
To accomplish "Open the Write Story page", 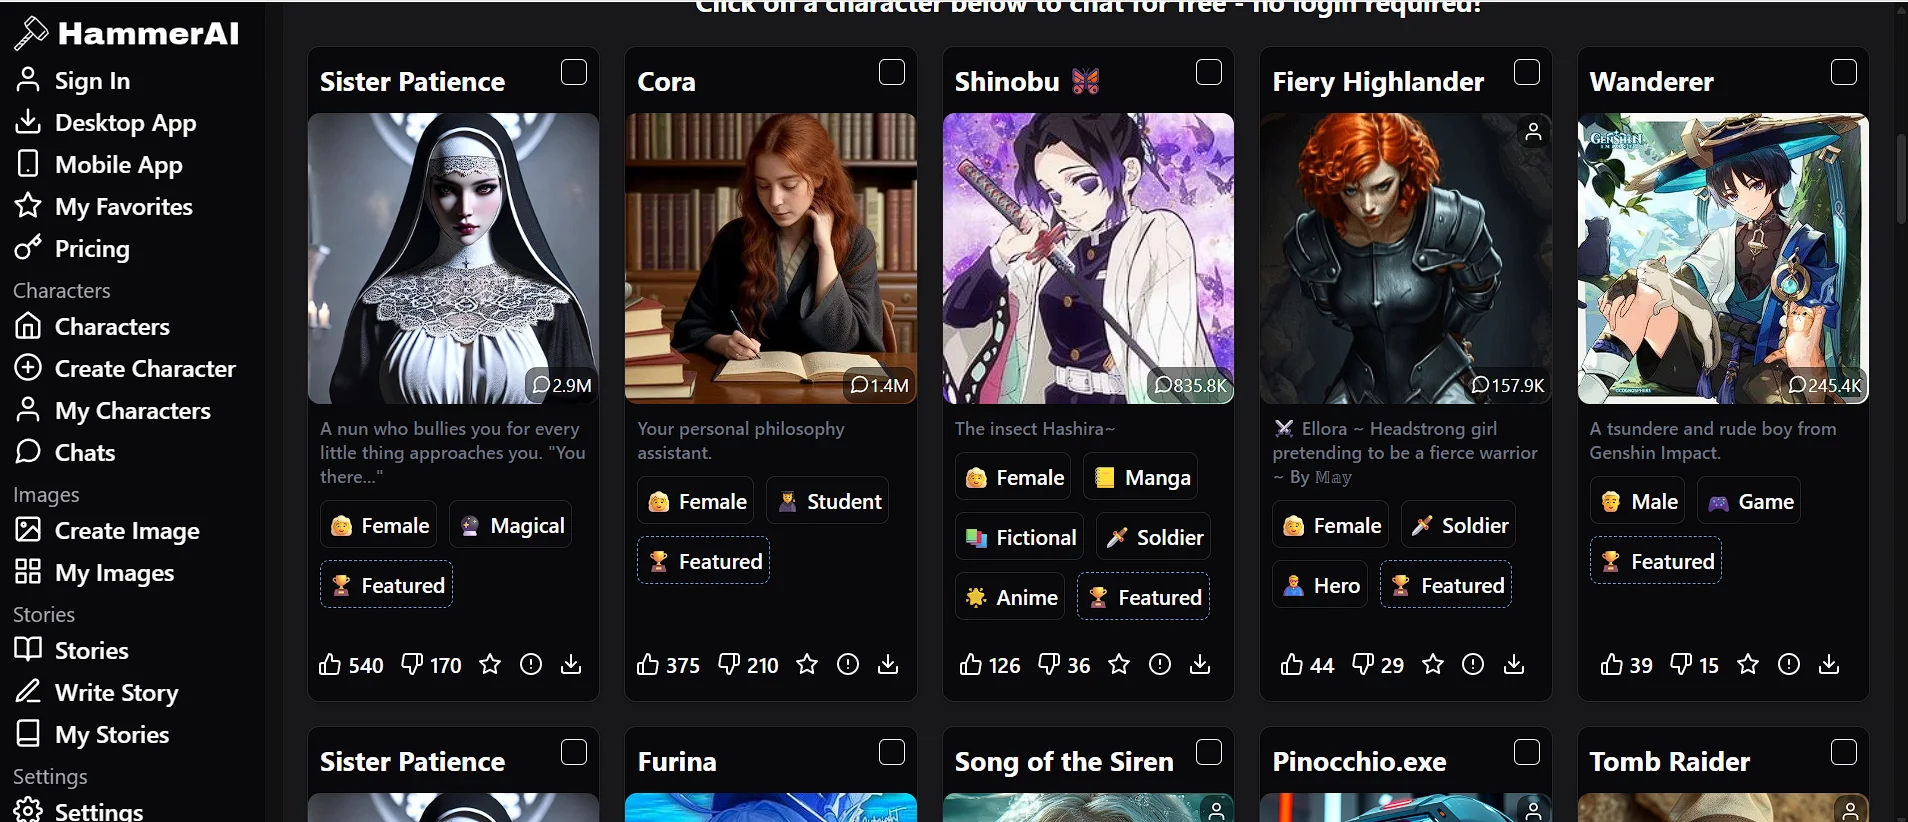I will coord(97,693).
